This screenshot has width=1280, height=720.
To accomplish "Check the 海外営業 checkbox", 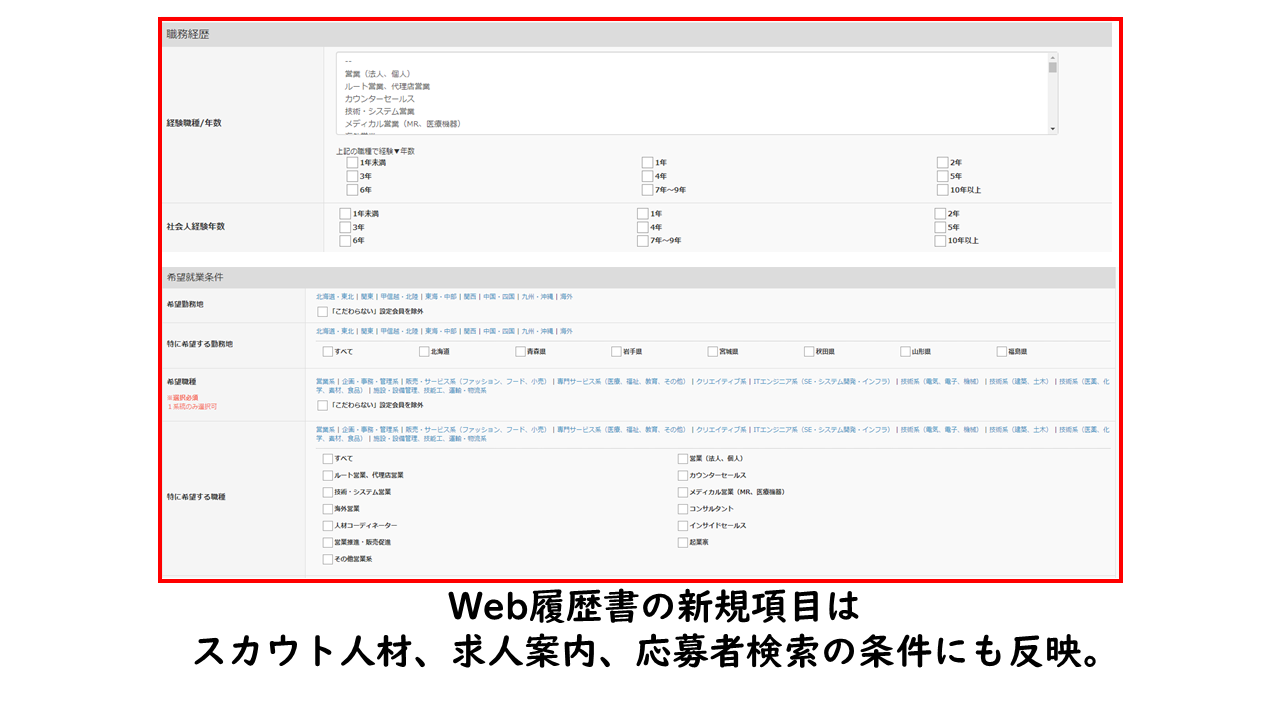I will (x=328, y=508).
